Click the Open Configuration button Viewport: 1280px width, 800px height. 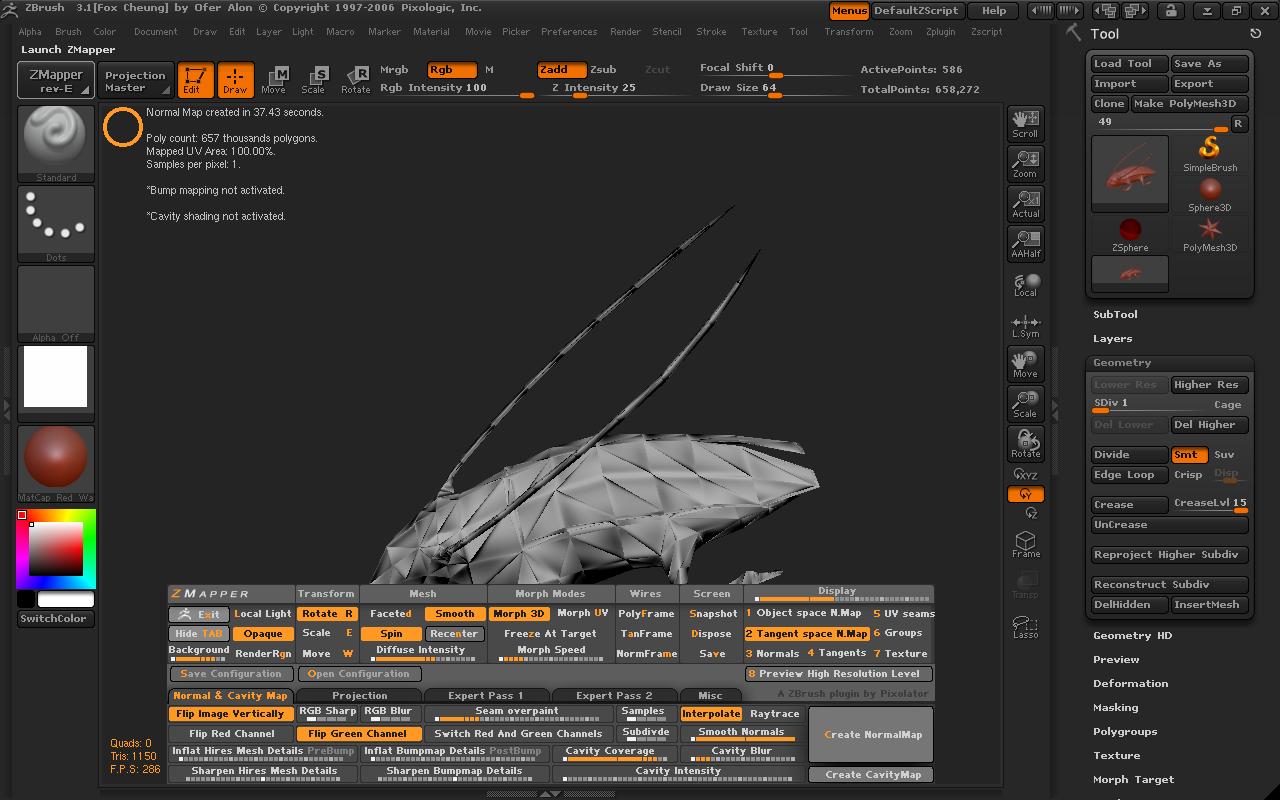point(358,674)
